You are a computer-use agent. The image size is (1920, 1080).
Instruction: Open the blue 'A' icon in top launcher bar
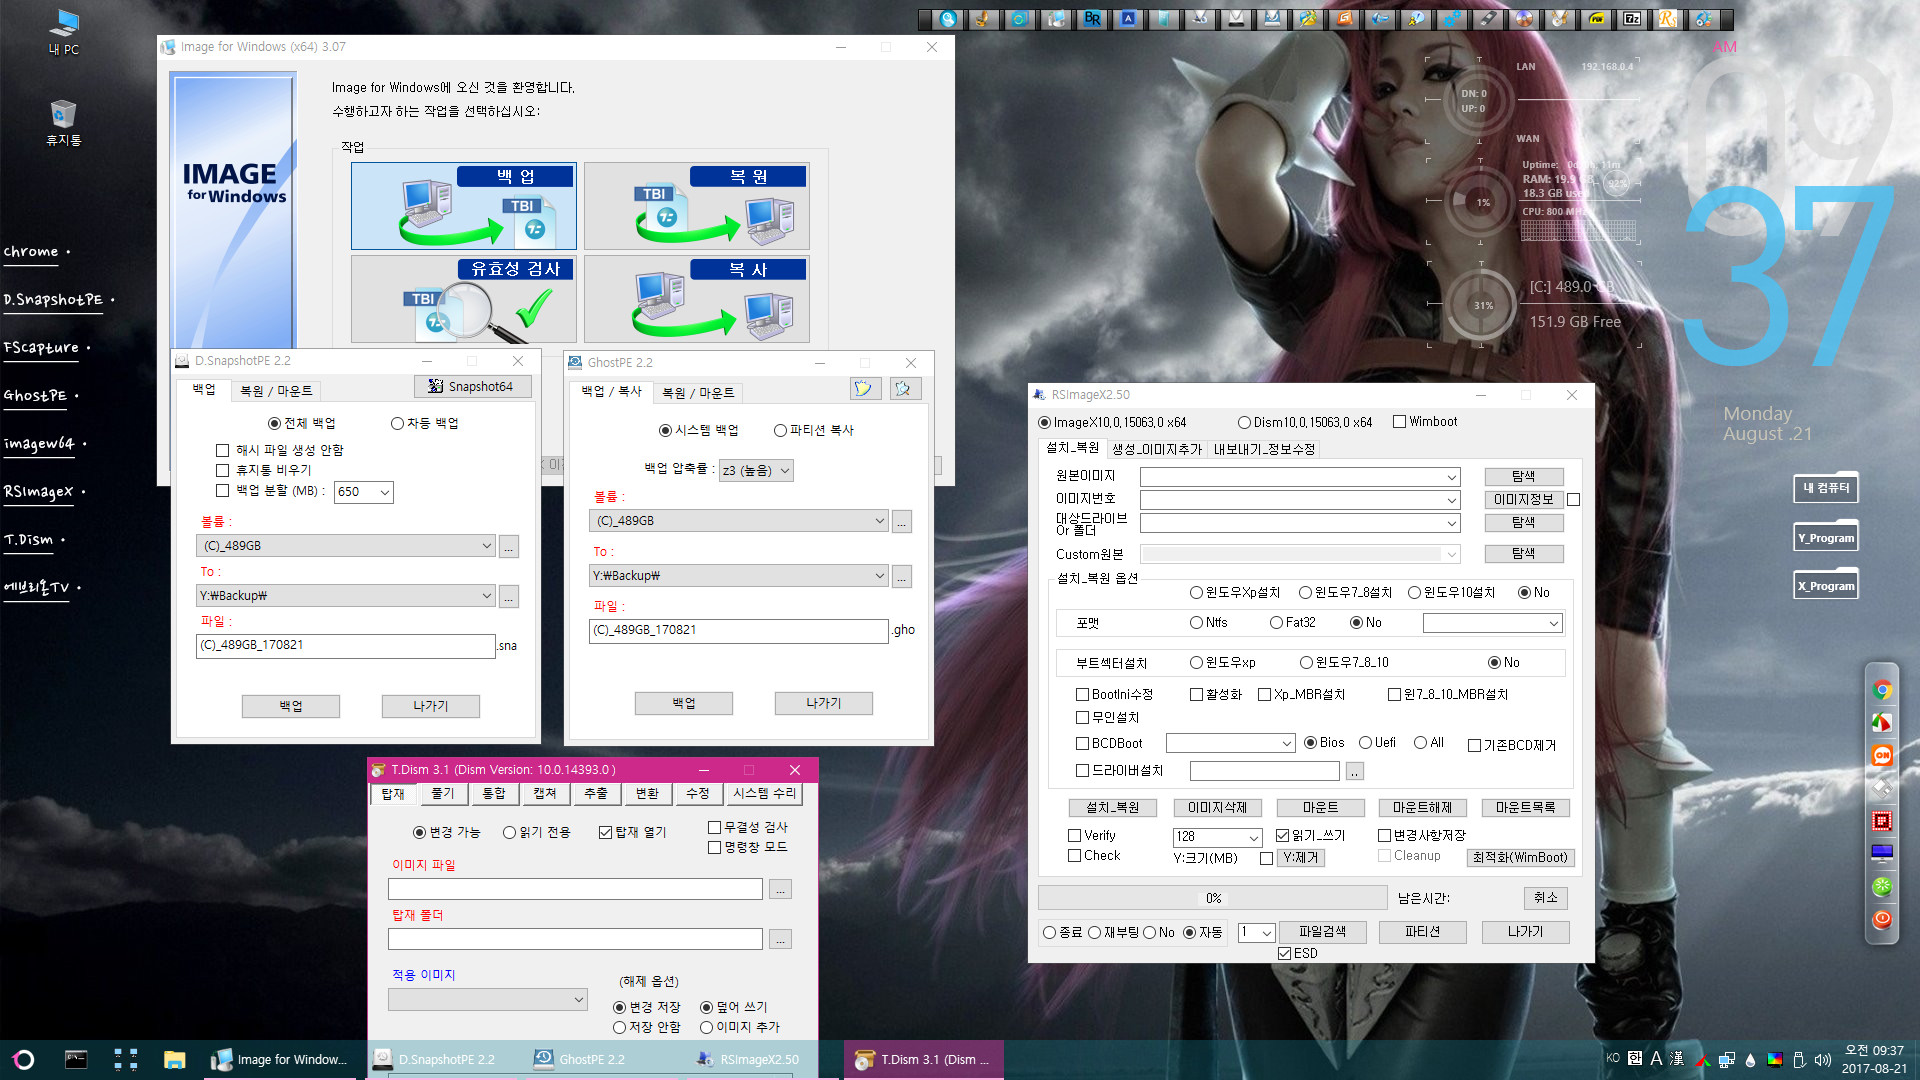(1128, 18)
